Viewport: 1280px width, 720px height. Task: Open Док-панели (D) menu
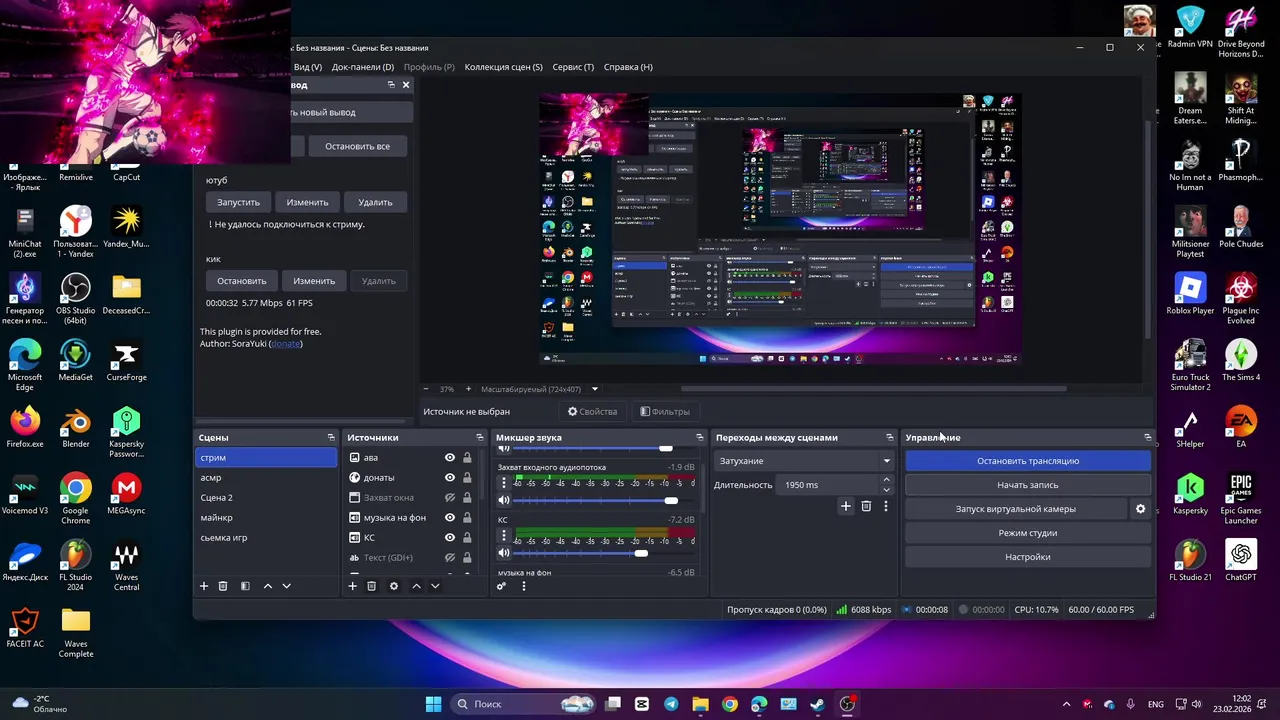(x=363, y=67)
